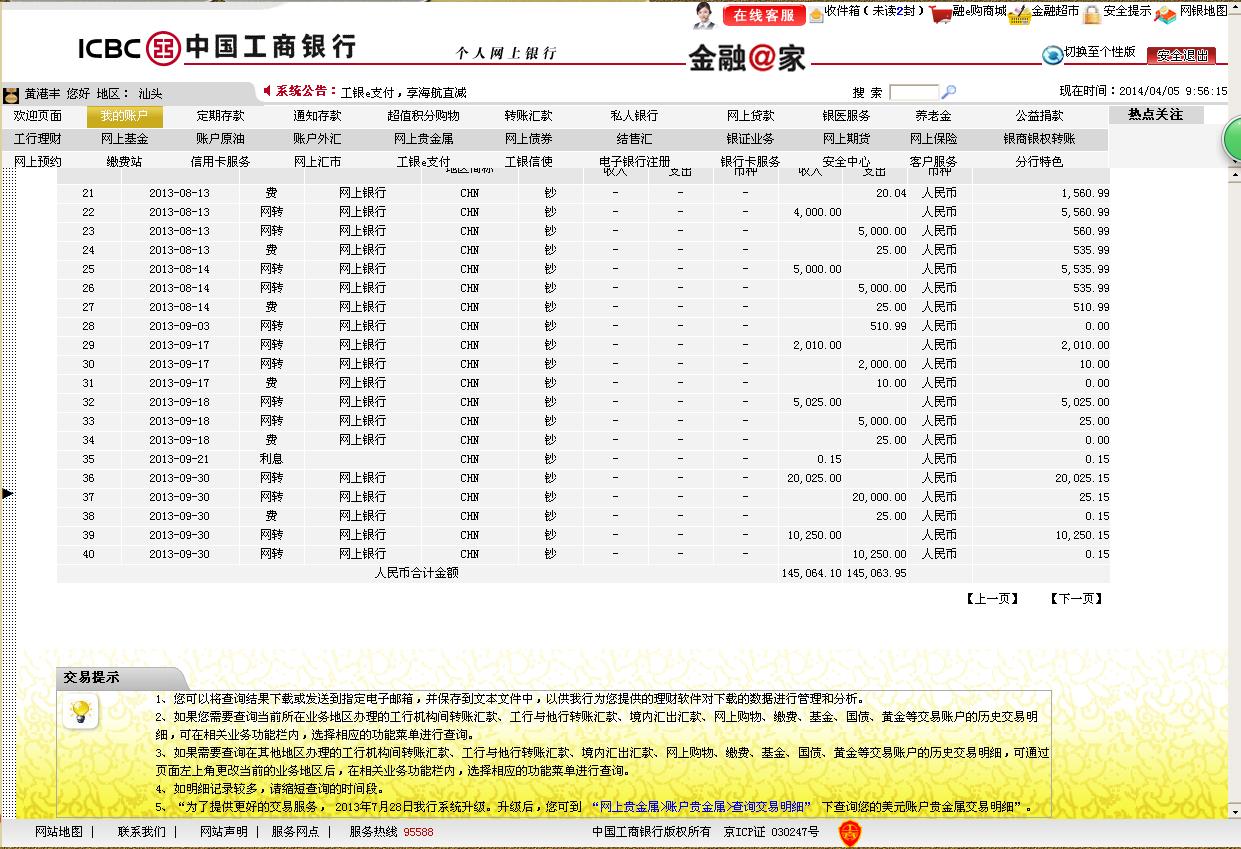Switch to personalized version 切换至个性版
This screenshot has width=1241, height=849.
(x=1100, y=52)
